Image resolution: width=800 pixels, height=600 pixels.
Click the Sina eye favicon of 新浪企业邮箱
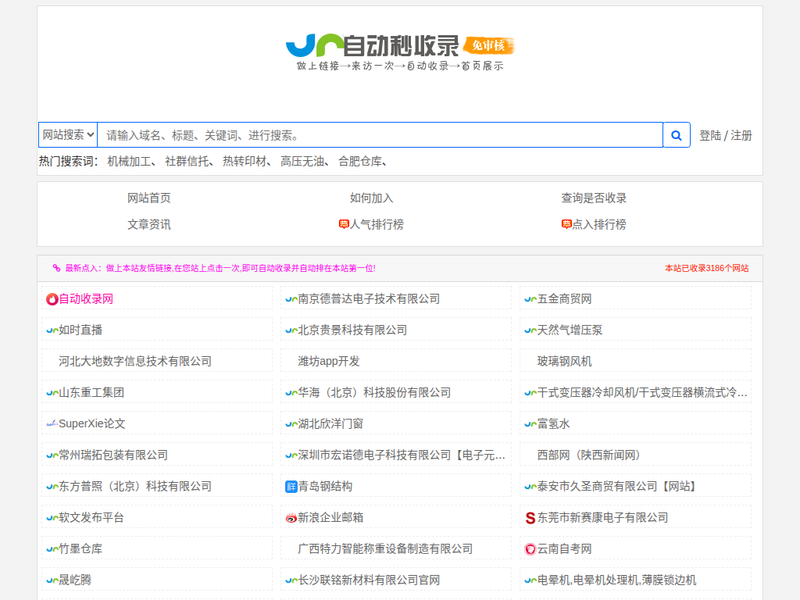coord(291,518)
